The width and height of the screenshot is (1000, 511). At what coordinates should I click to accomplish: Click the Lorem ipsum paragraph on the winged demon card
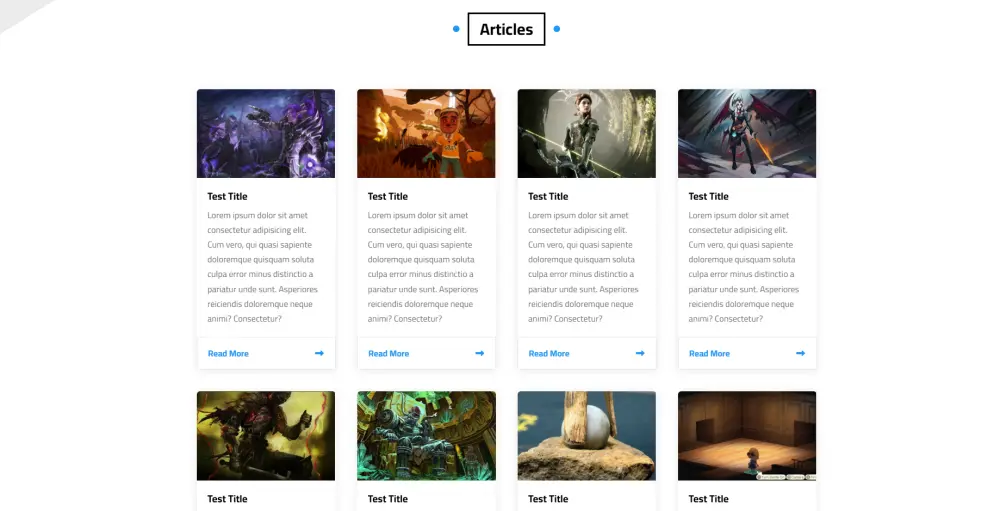pyautogui.click(x=744, y=267)
